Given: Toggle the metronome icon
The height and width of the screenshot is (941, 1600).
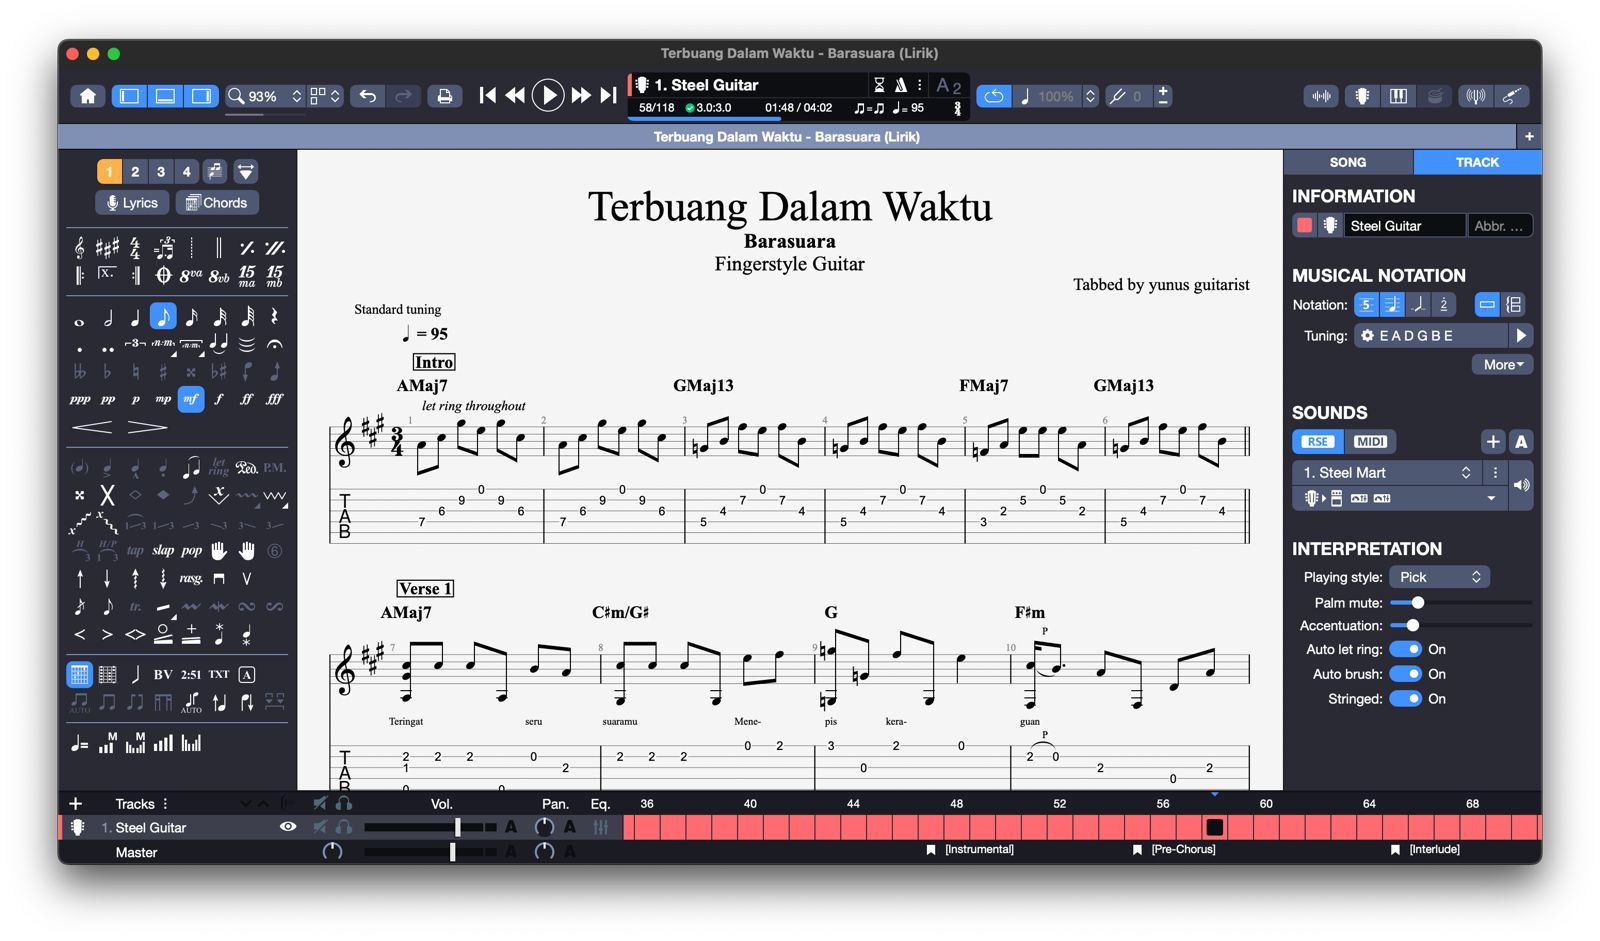Looking at the screenshot, I should click(900, 85).
